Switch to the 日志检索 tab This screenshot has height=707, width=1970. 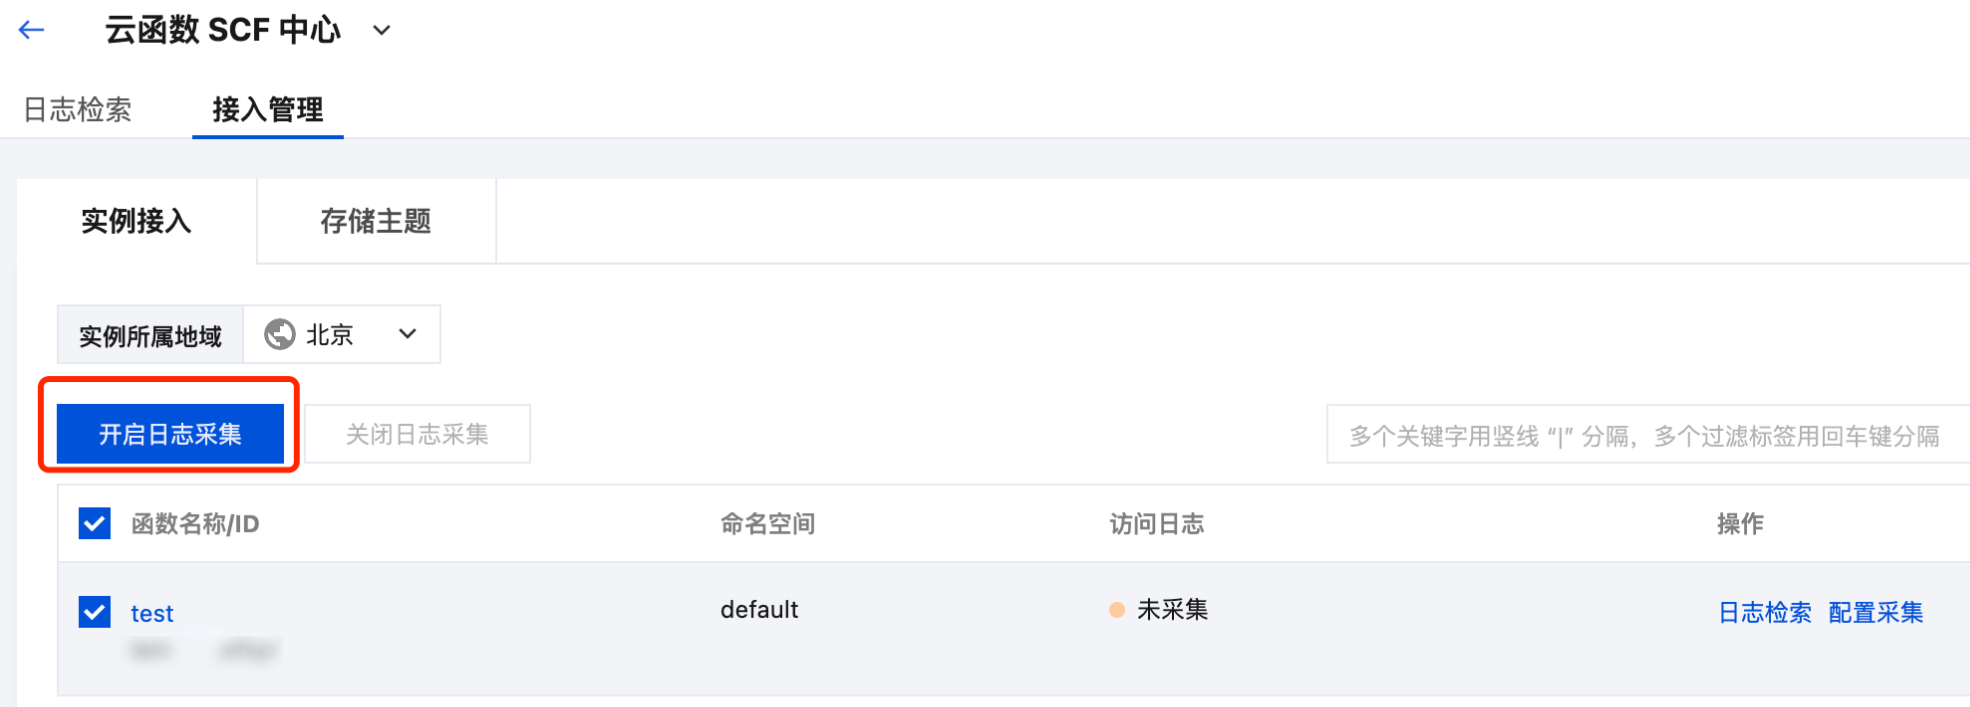pyautogui.click(x=78, y=109)
